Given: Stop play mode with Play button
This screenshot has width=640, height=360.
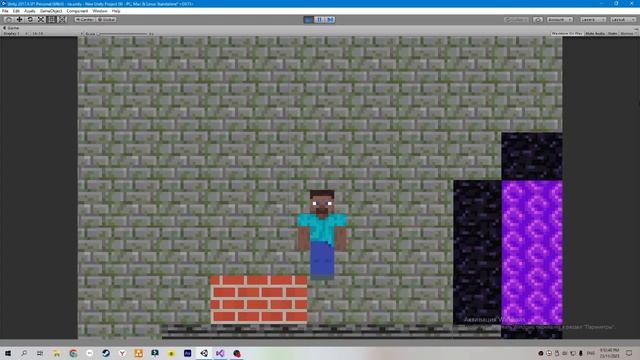Looking at the screenshot, I should pos(309,20).
